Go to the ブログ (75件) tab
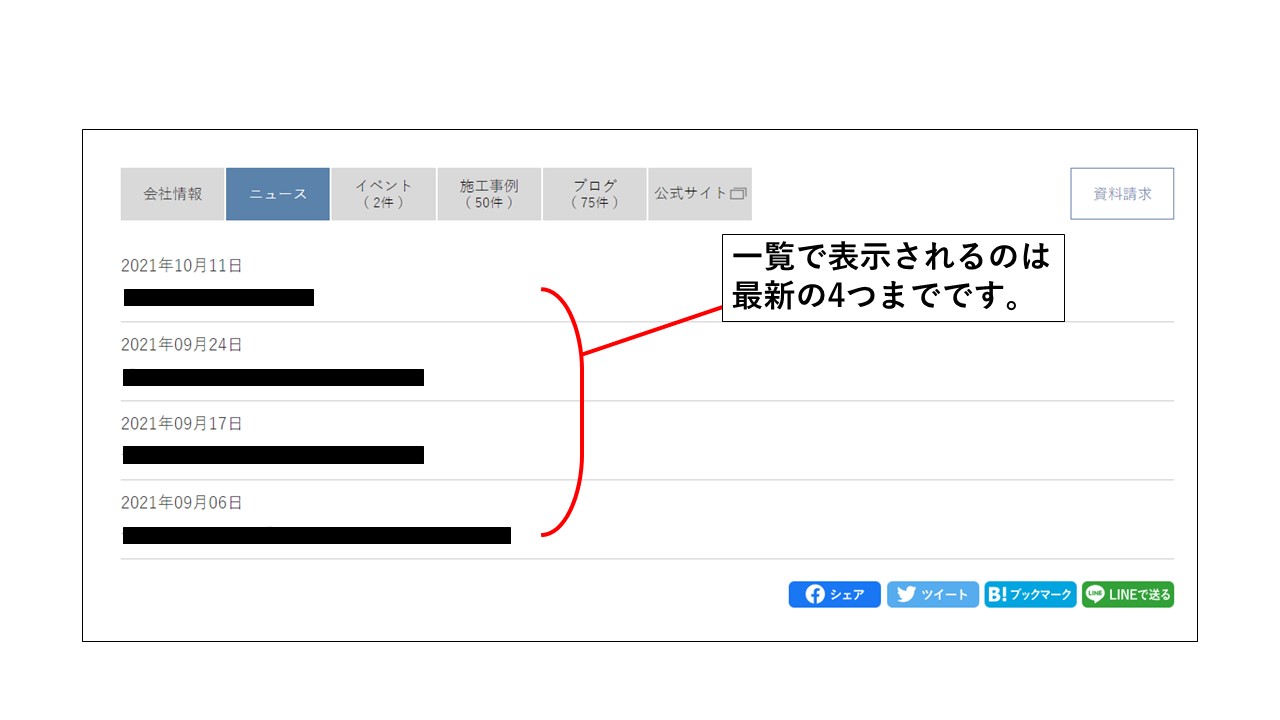 coord(594,194)
